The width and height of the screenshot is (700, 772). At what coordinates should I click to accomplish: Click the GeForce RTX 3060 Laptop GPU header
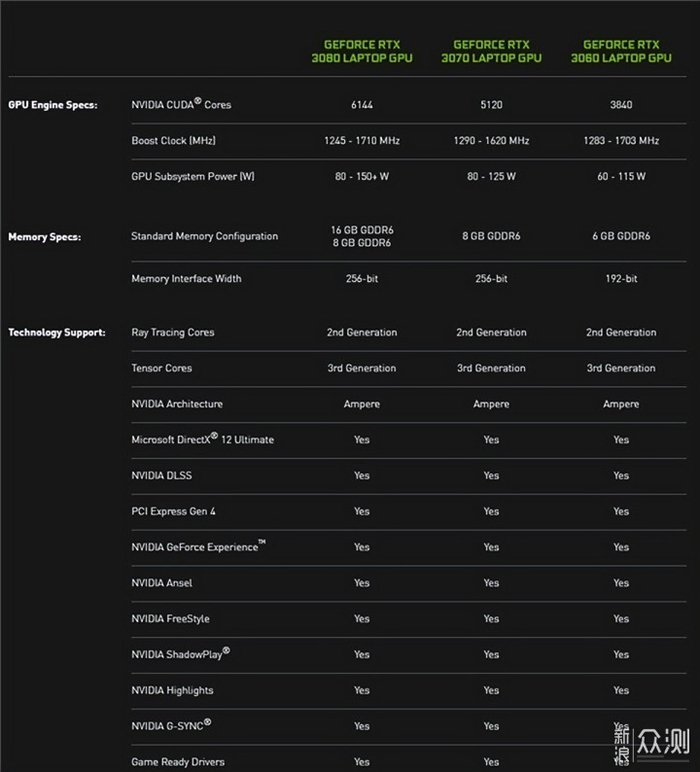(621, 51)
